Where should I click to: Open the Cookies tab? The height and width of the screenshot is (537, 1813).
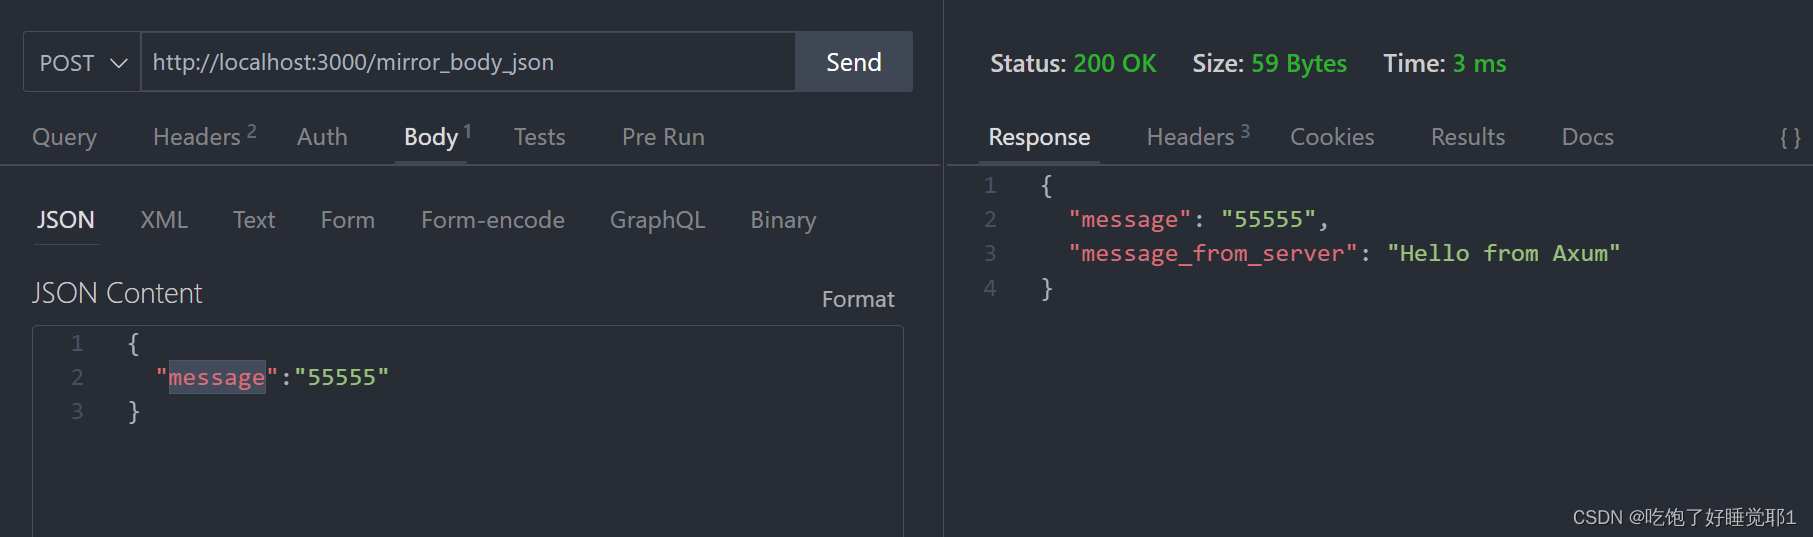click(1332, 137)
